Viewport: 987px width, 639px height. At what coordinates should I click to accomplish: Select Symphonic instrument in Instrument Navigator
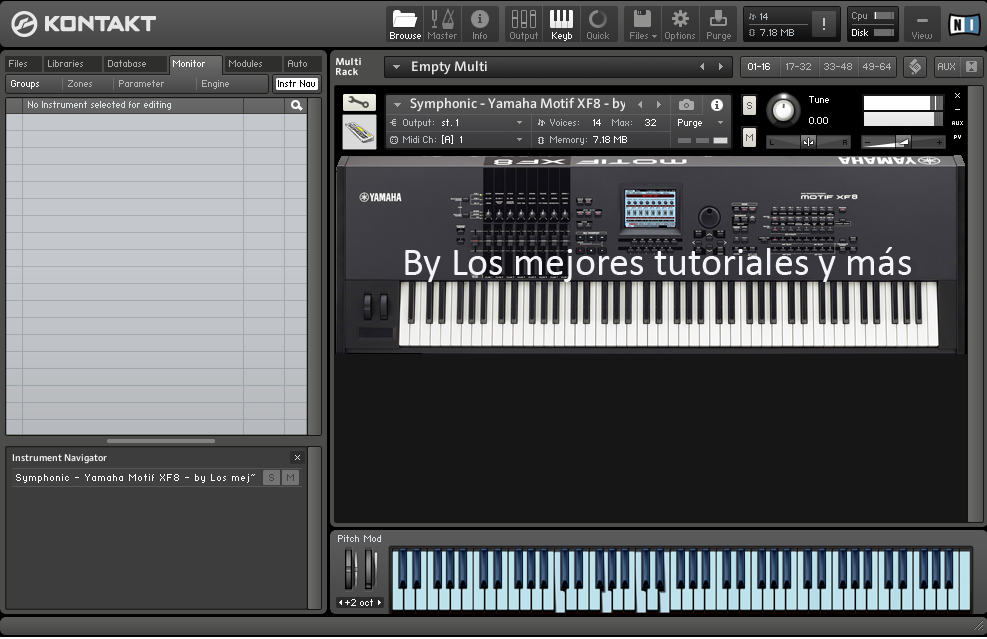(135, 478)
